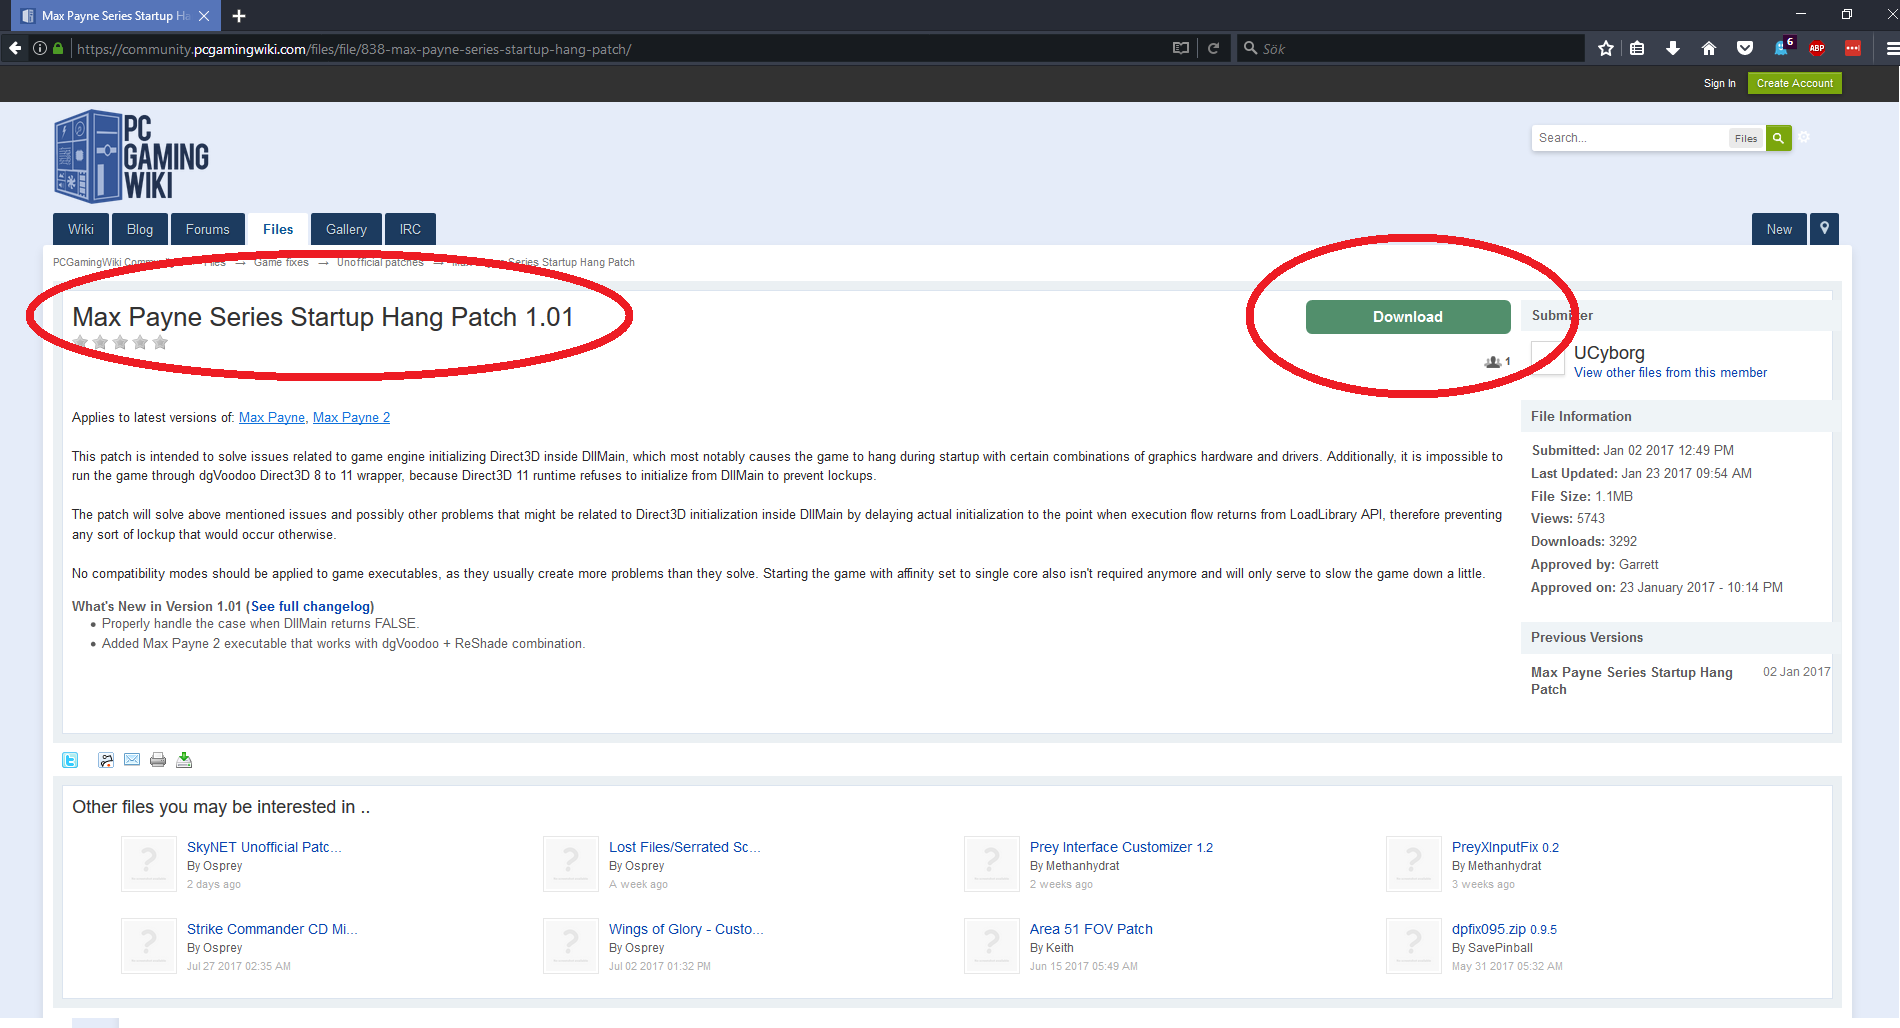Open the IRC tab
The height and width of the screenshot is (1028, 1900).
click(410, 229)
